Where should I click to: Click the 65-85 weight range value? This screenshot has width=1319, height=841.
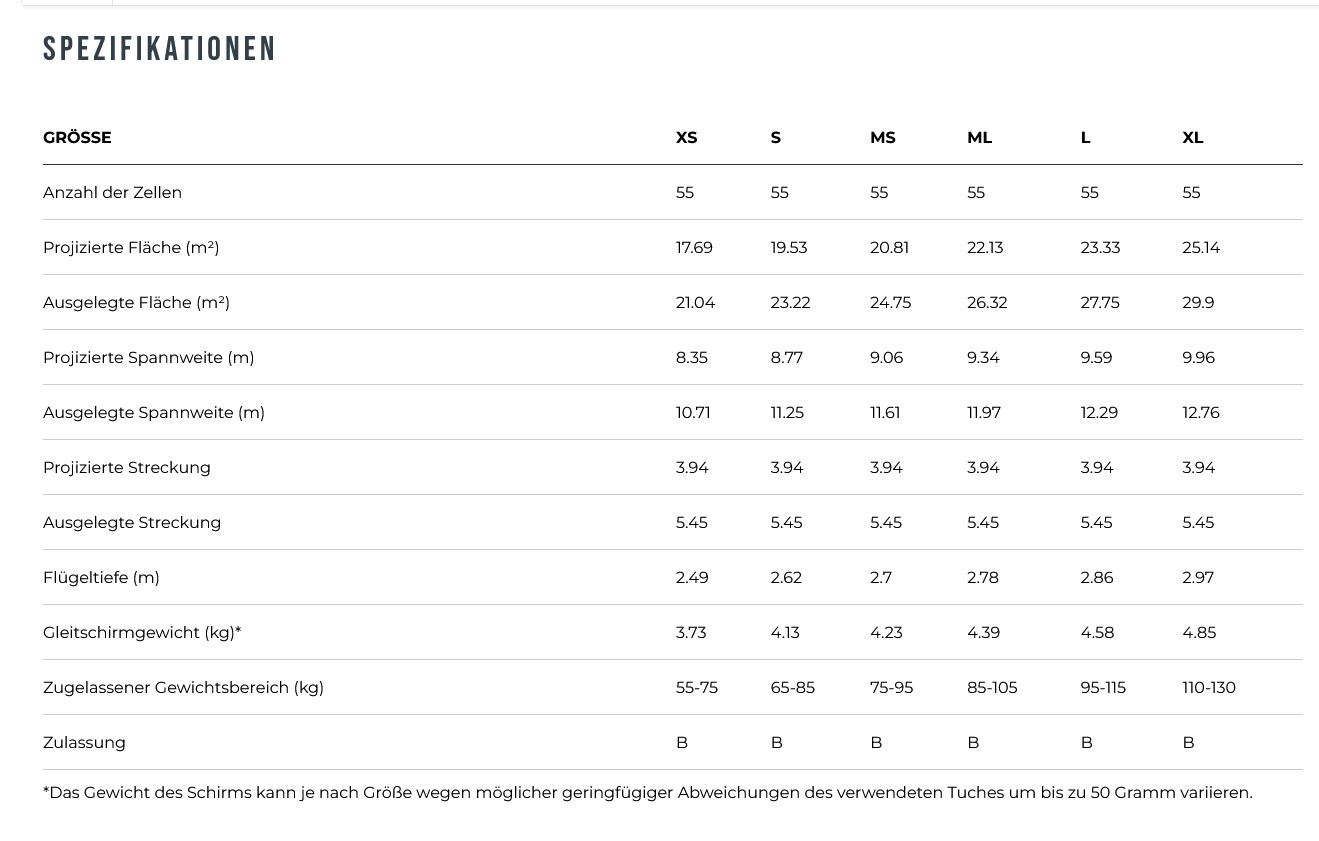click(x=792, y=688)
